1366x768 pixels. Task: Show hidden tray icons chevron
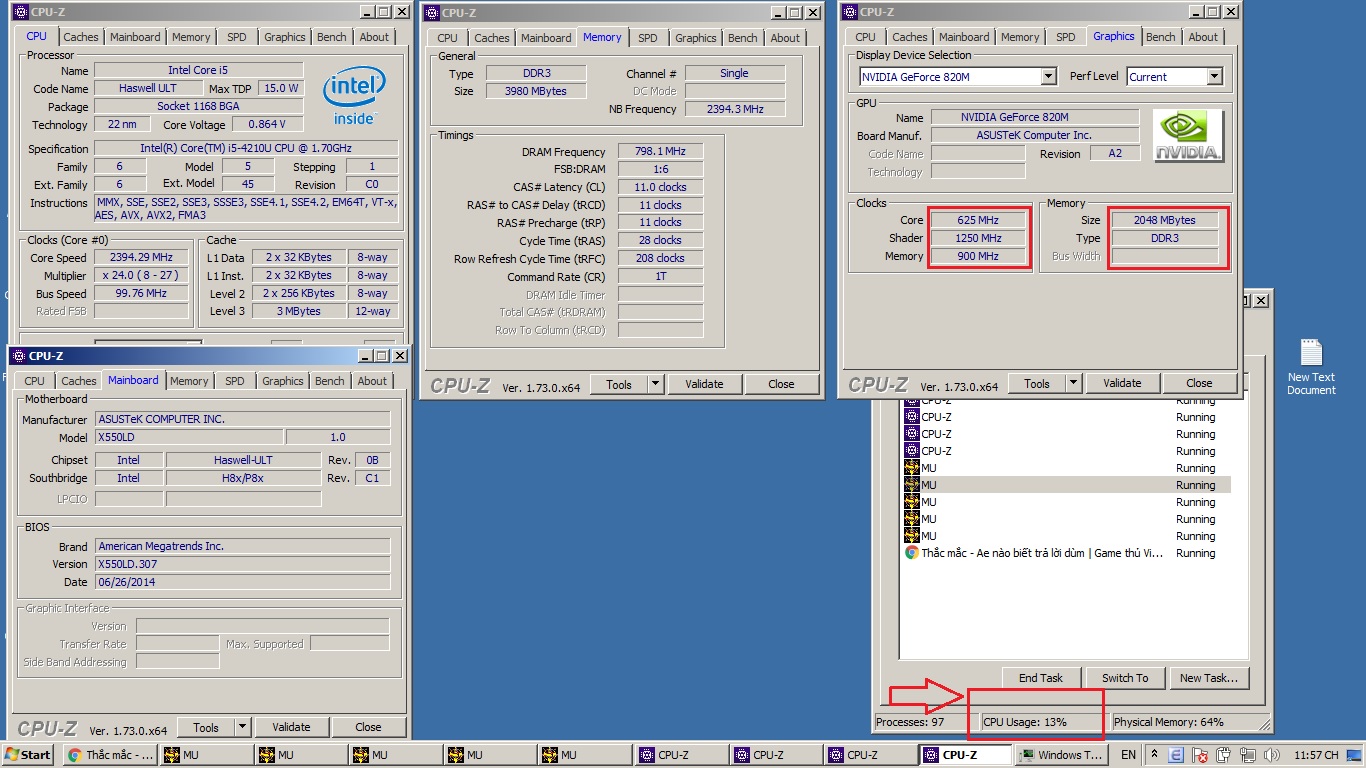[x=1154, y=755]
